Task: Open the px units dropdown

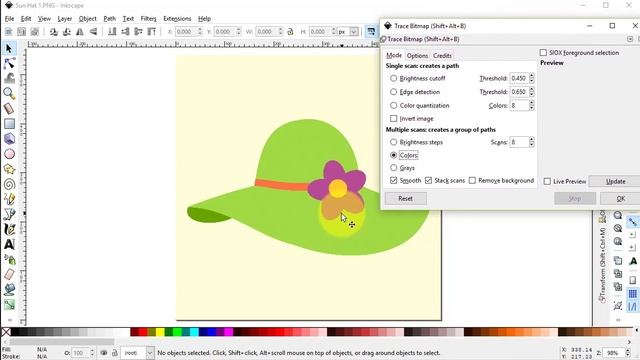Action: coord(354,31)
